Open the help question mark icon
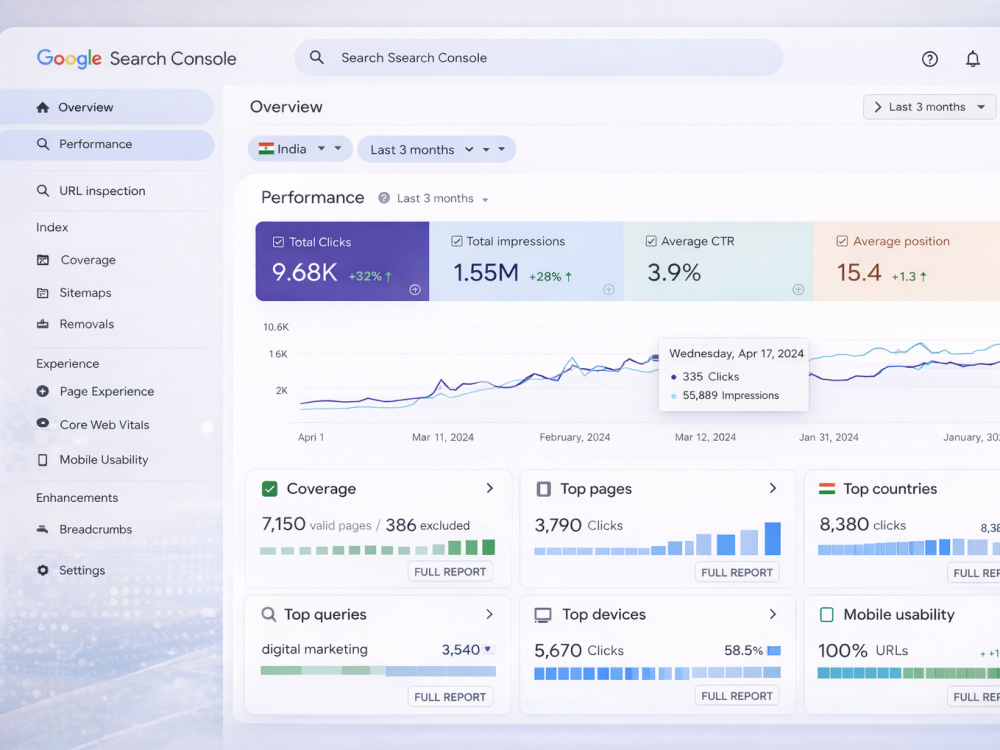Image resolution: width=1000 pixels, height=750 pixels. click(929, 59)
